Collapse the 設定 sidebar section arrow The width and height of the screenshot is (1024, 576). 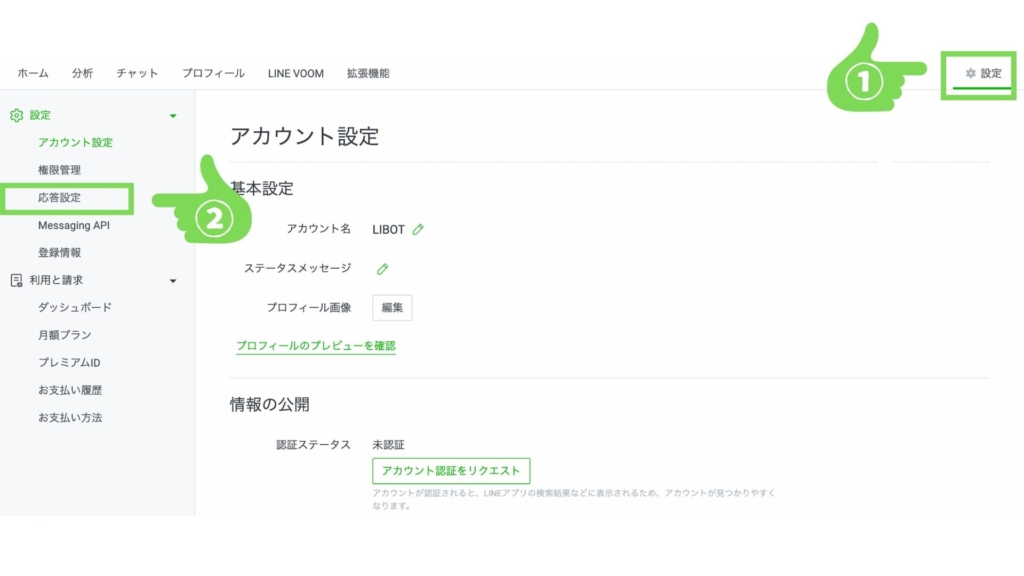pos(173,116)
